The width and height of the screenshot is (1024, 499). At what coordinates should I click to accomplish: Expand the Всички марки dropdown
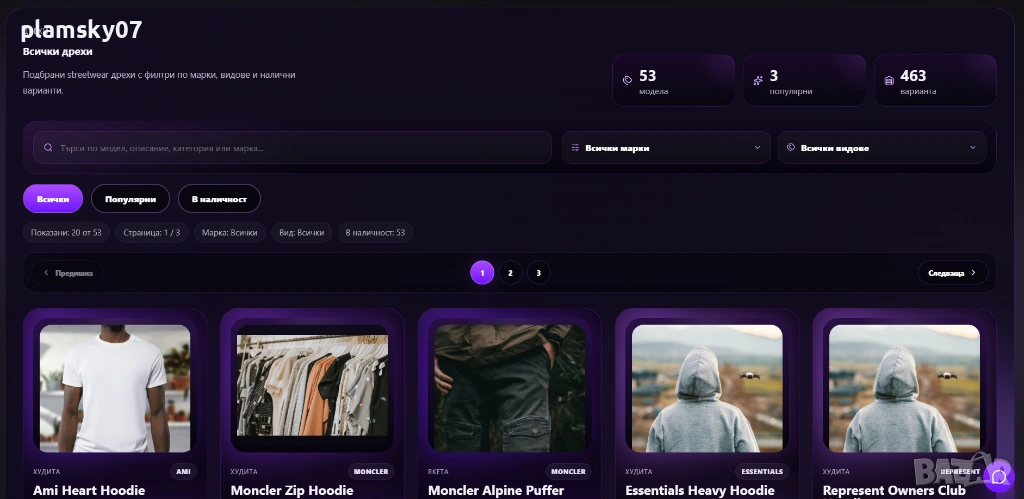click(x=666, y=148)
